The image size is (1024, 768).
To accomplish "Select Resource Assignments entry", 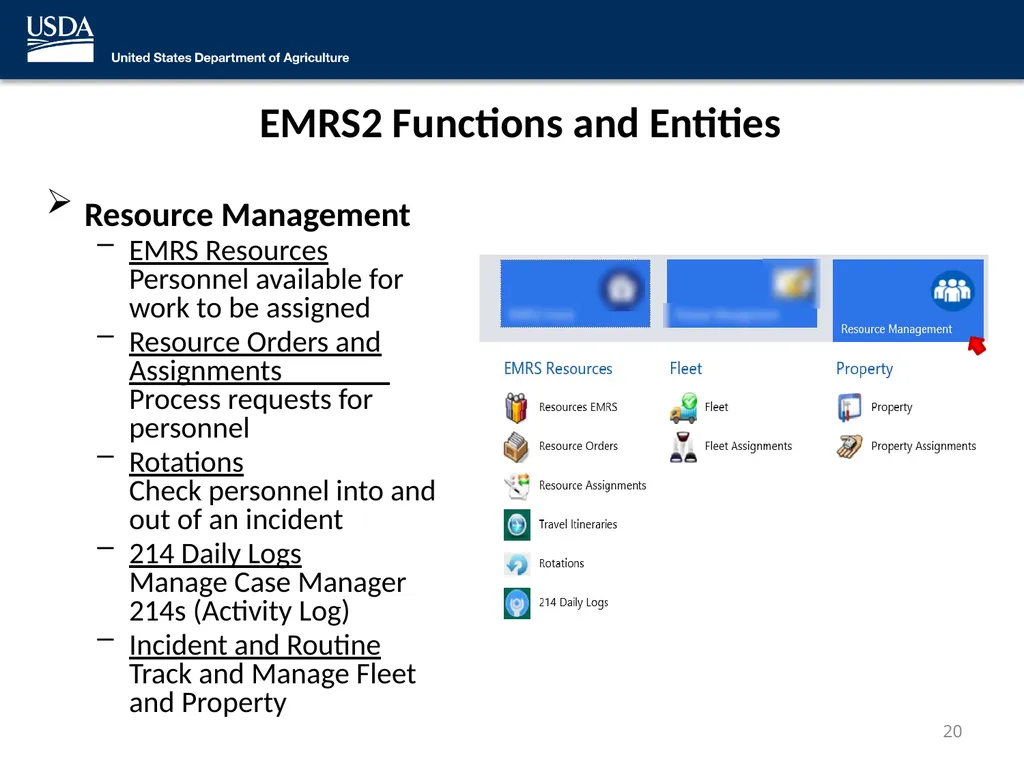I will [x=592, y=485].
